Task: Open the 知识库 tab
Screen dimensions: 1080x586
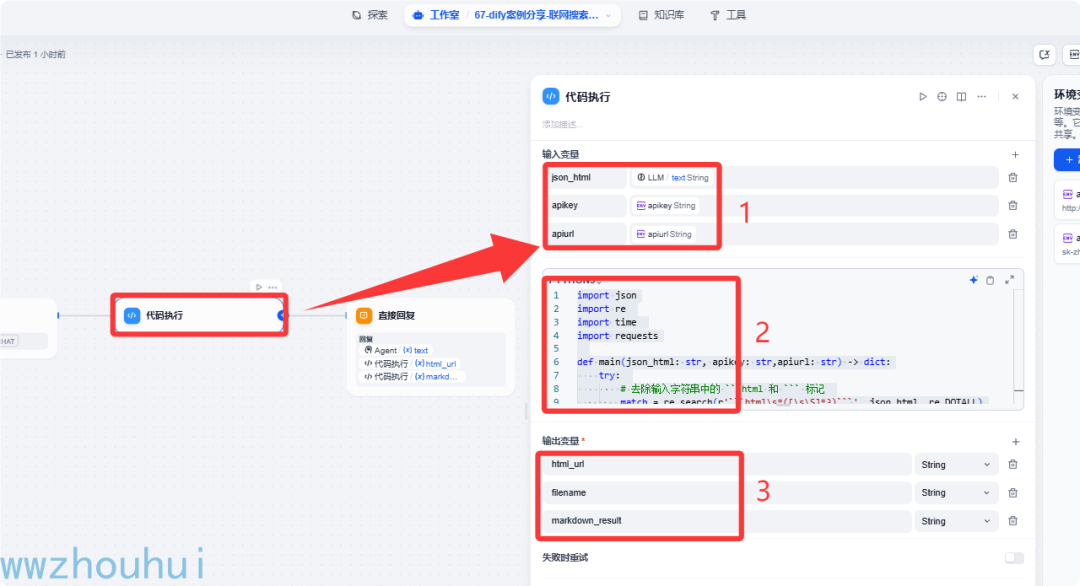Action: point(661,15)
